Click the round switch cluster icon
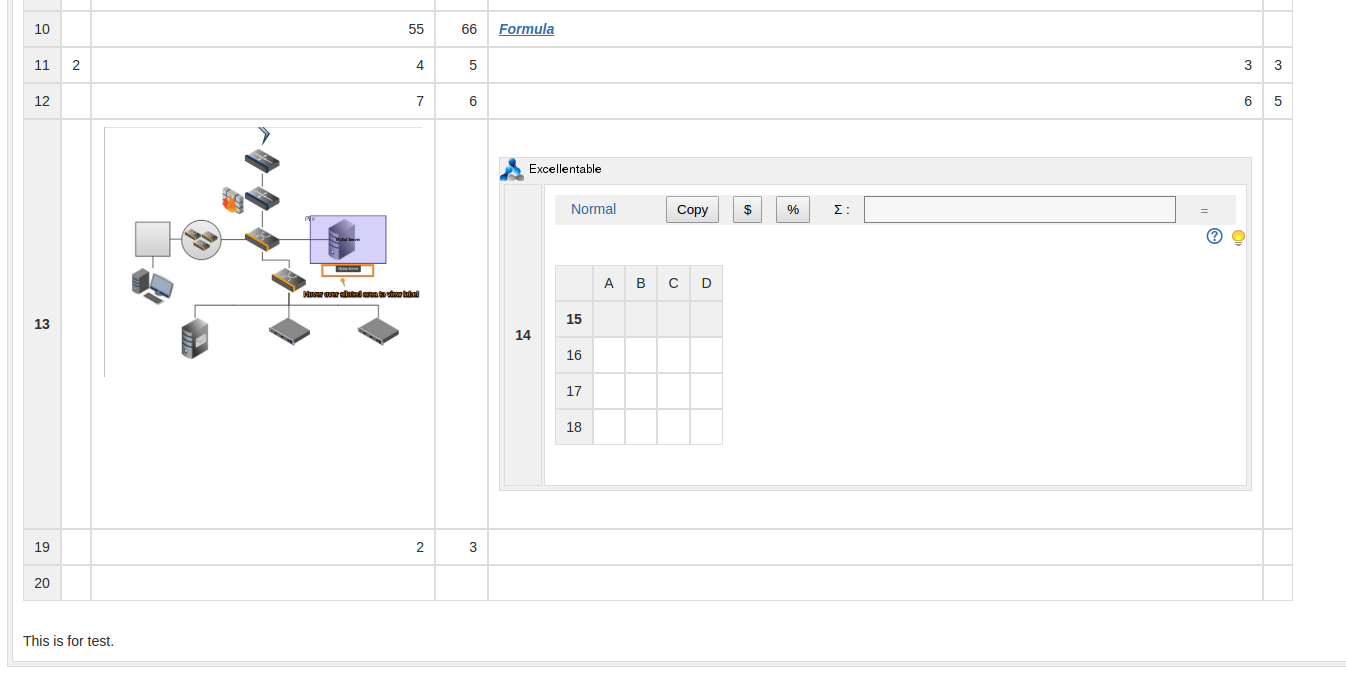Image resolution: width=1346 pixels, height=677 pixels. [201, 239]
